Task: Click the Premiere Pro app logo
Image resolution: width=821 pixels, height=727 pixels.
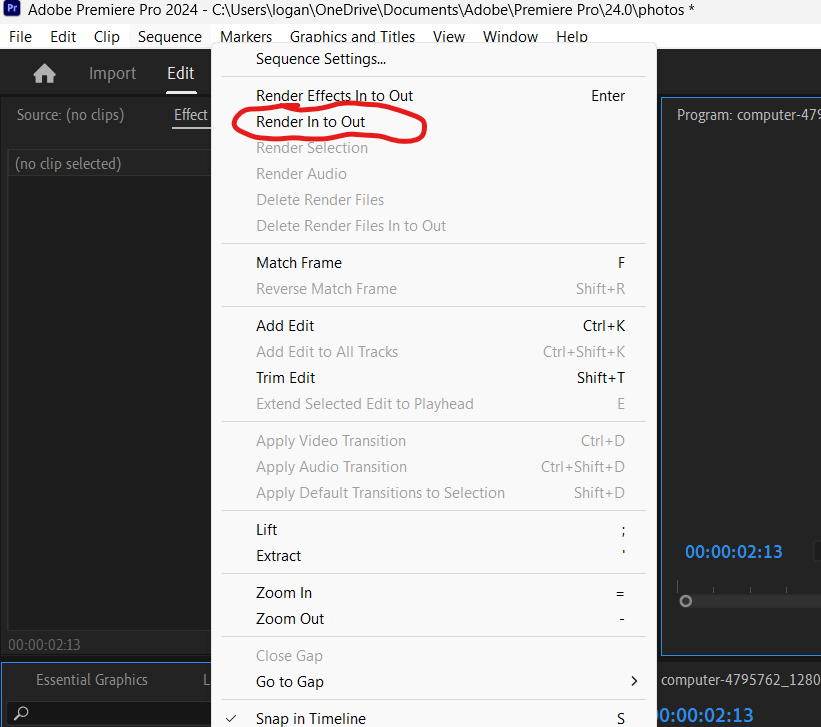Action: pyautogui.click(x=13, y=11)
